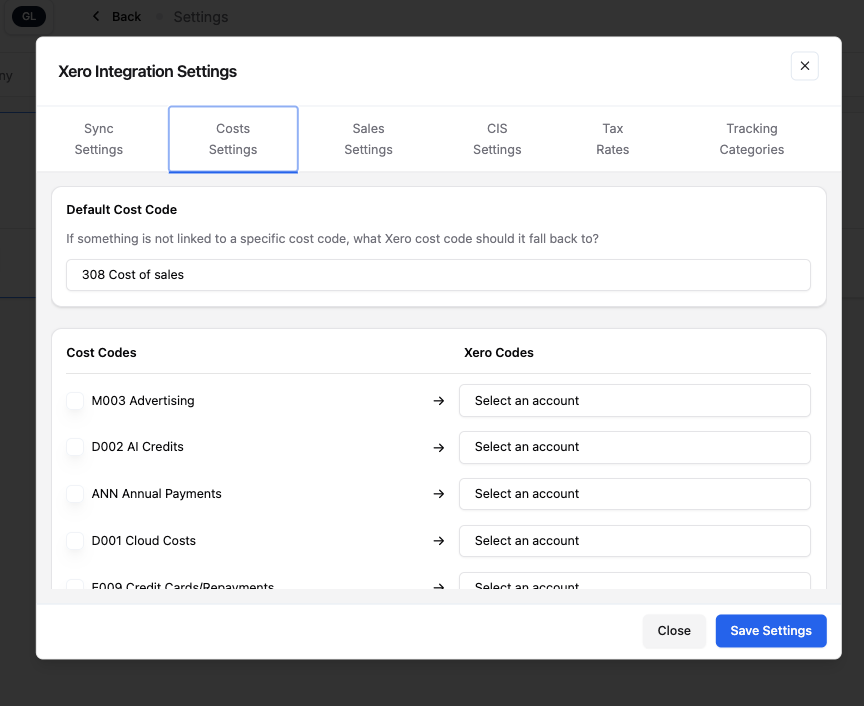Open the Default Cost Code dropdown

438,274
